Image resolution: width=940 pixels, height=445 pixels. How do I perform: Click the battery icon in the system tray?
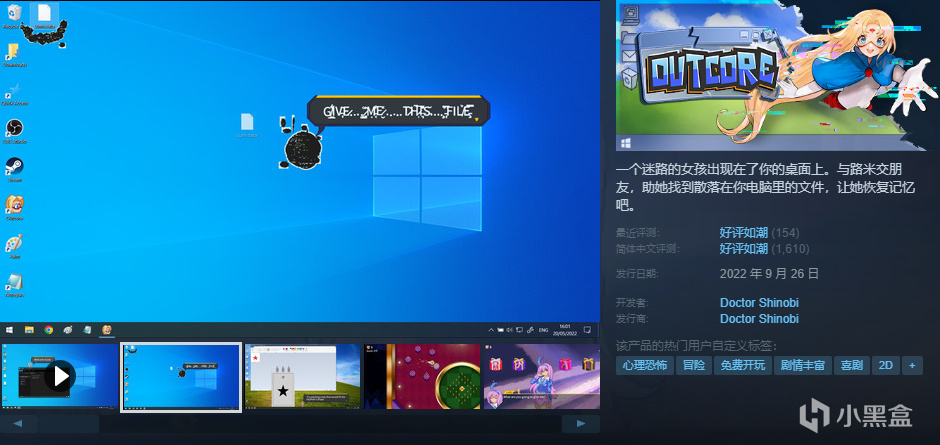500,330
